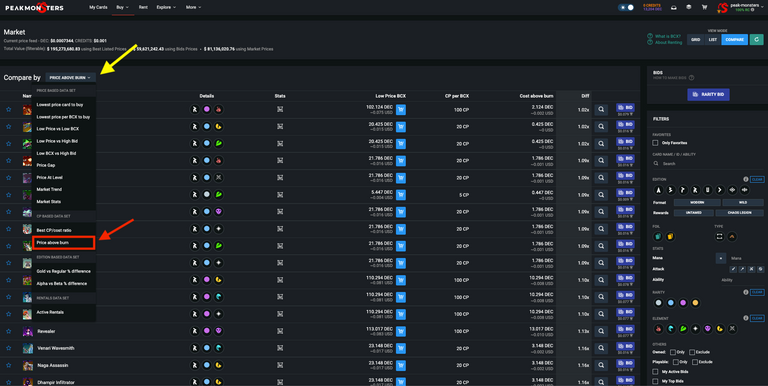Open the Compare by Price Above Burn dropdown
This screenshot has width=768, height=386.
(70, 77)
